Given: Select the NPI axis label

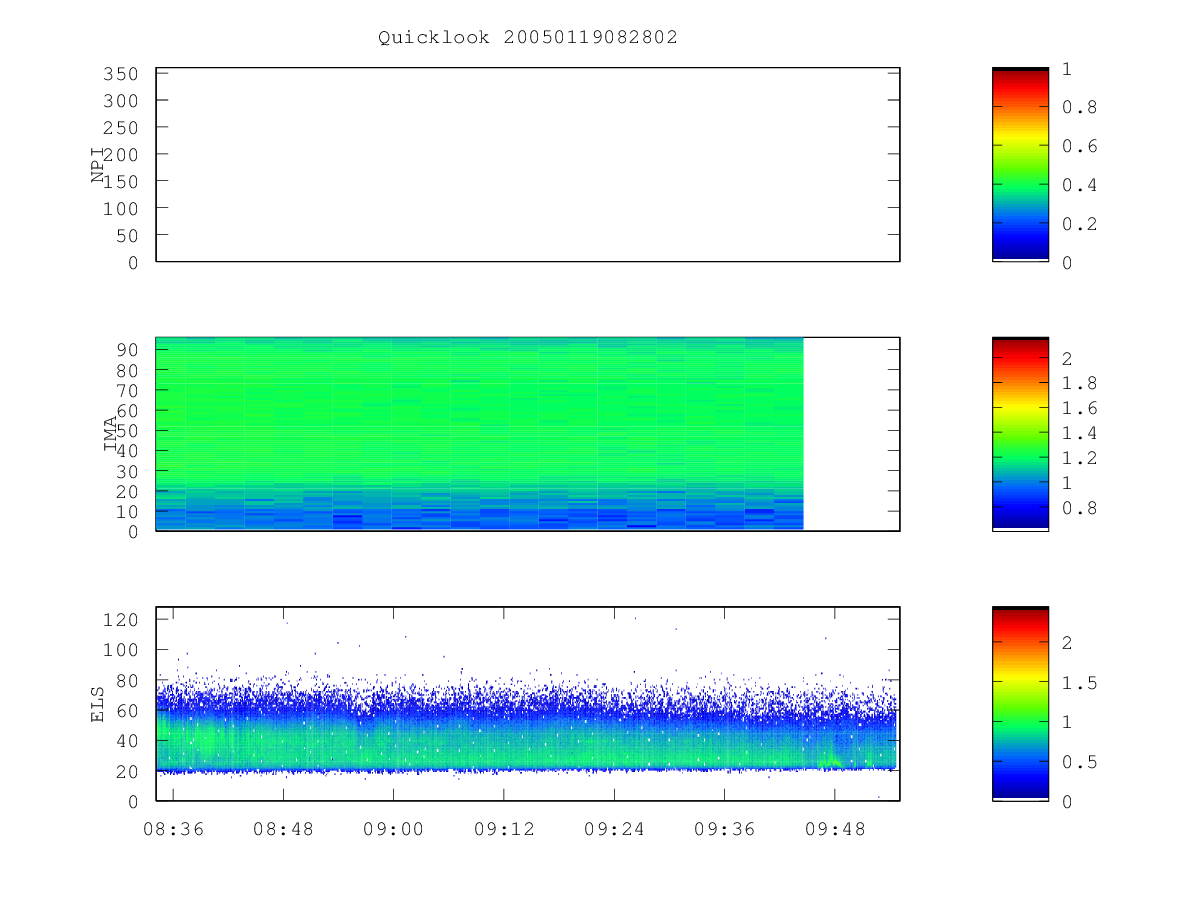Looking at the screenshot, I should tap(98, 165).
